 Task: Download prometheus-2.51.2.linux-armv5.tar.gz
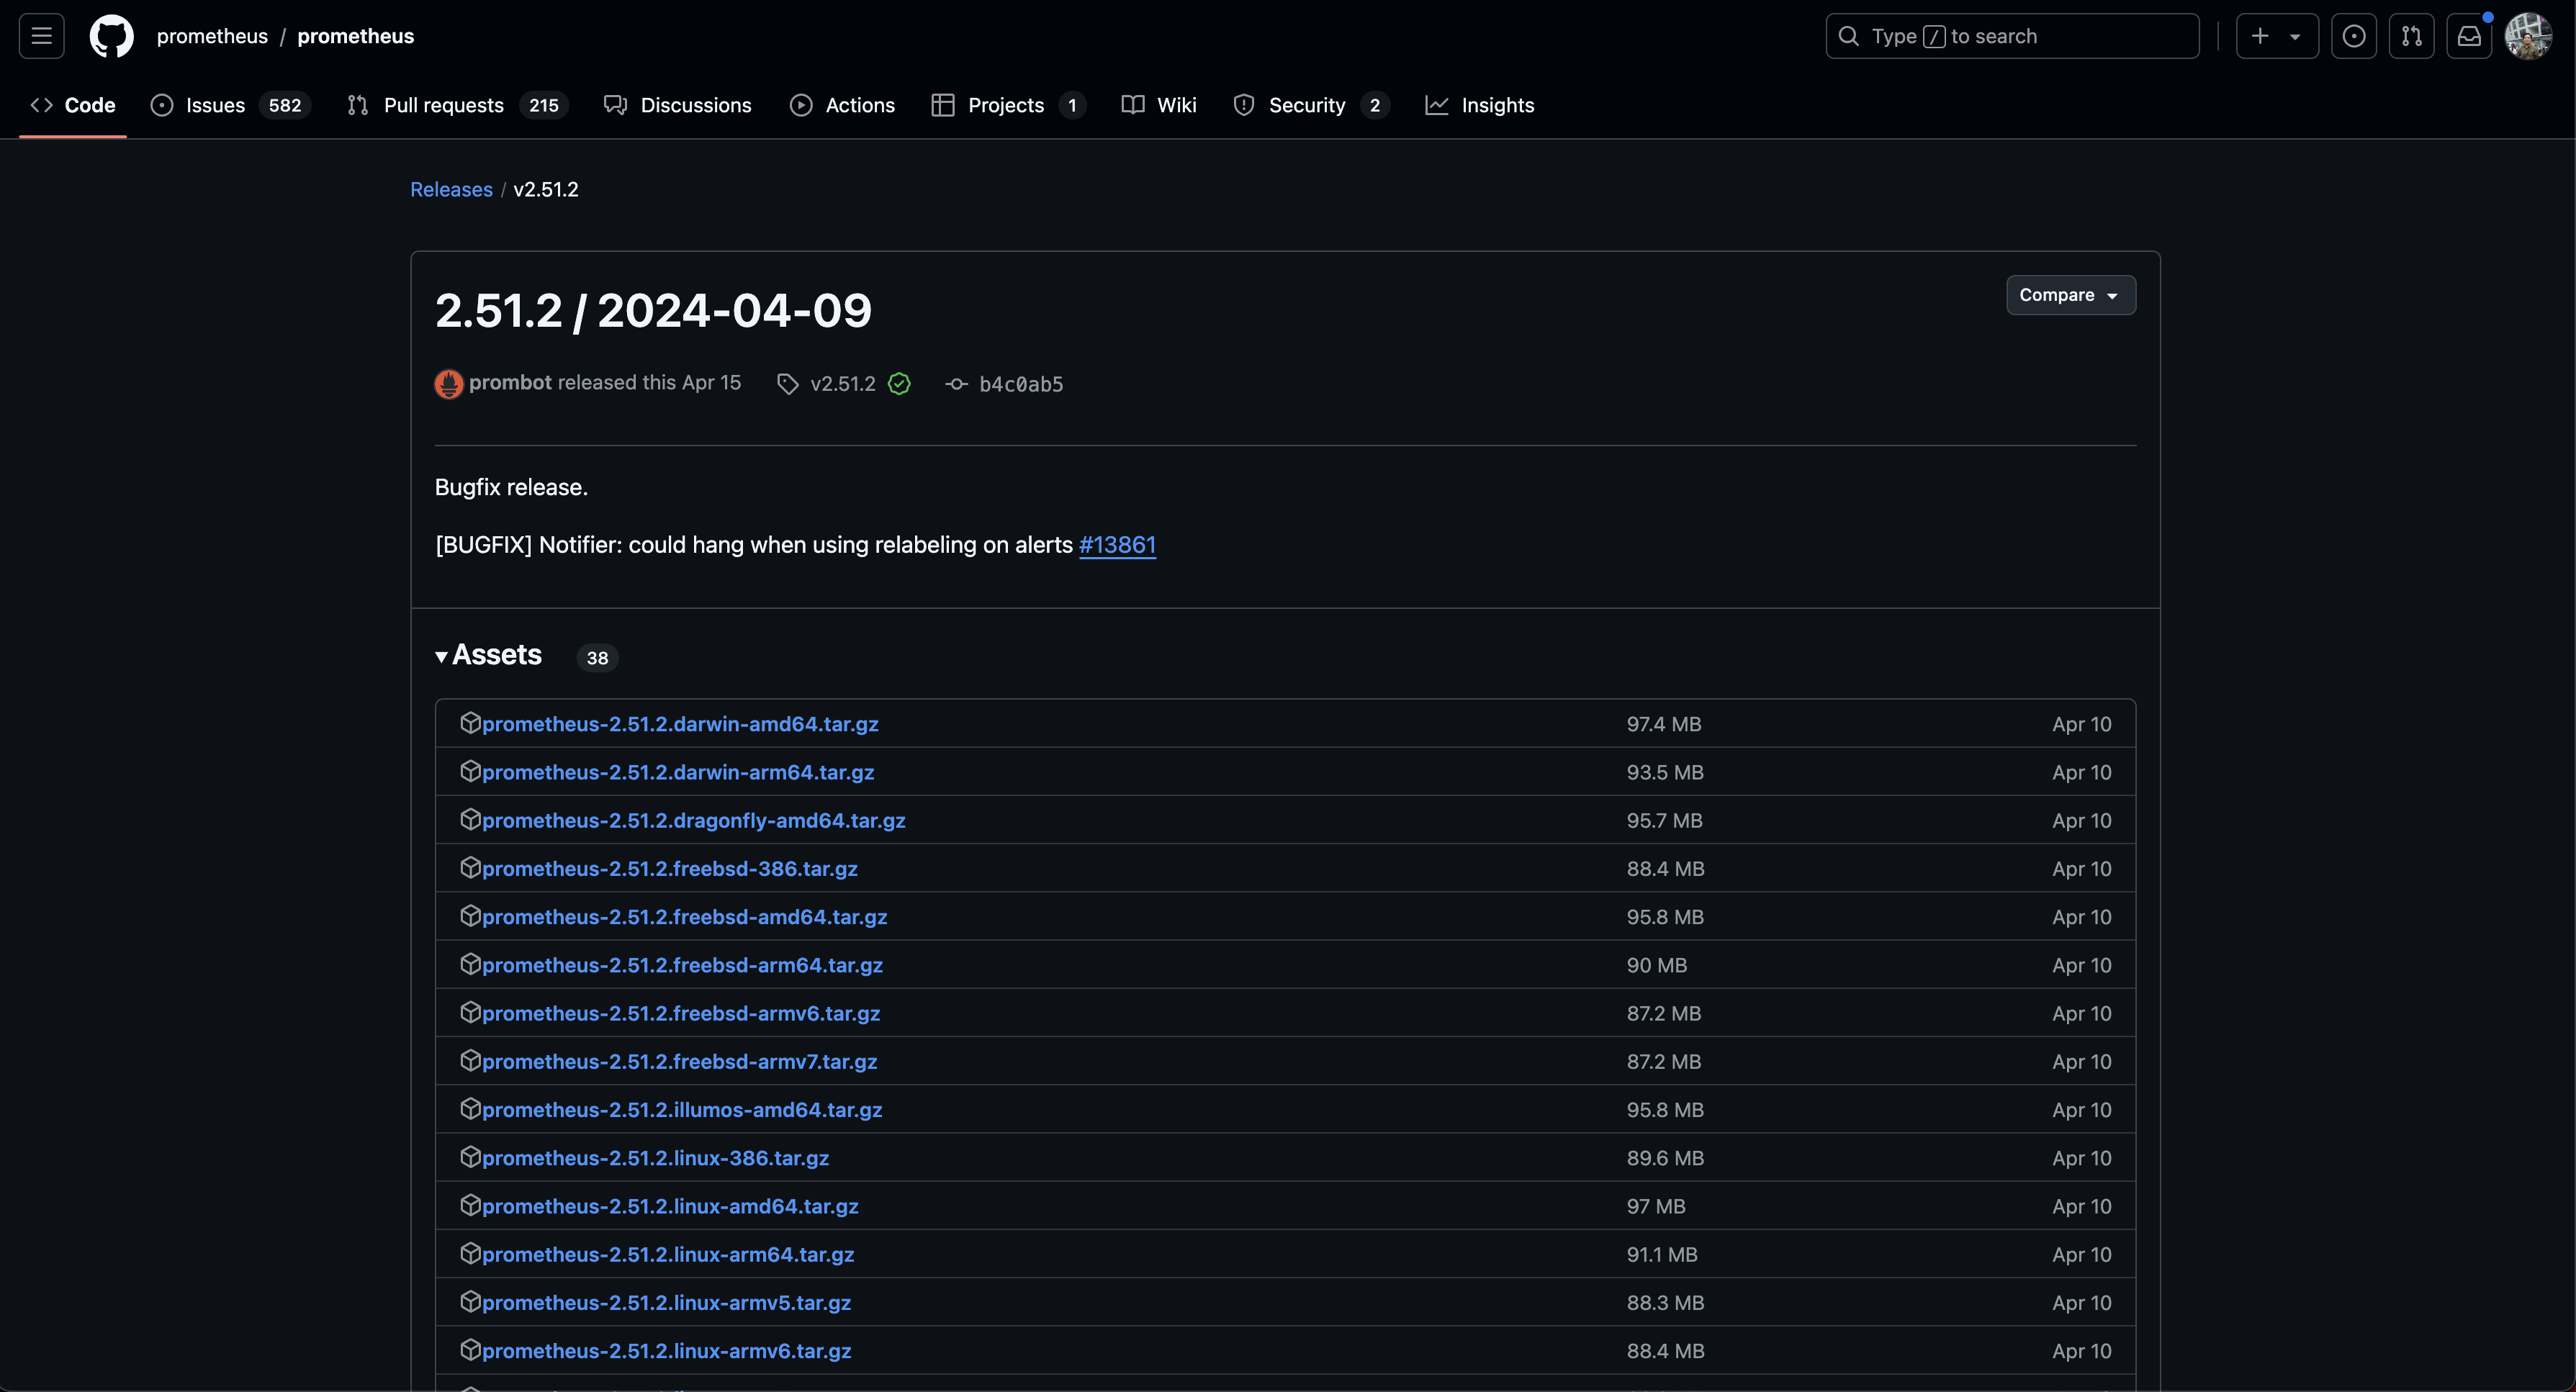click(x=666, y=1302)
